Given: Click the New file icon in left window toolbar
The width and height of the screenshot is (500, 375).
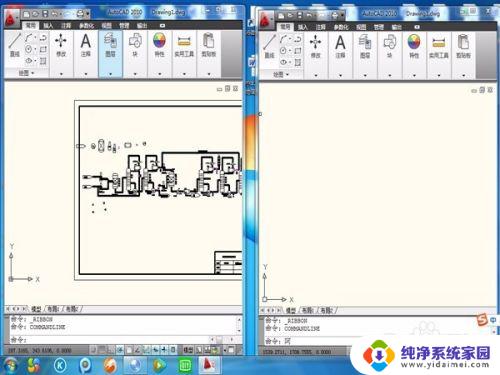Looking at the screenshot, I should click(x=27, y=14).
